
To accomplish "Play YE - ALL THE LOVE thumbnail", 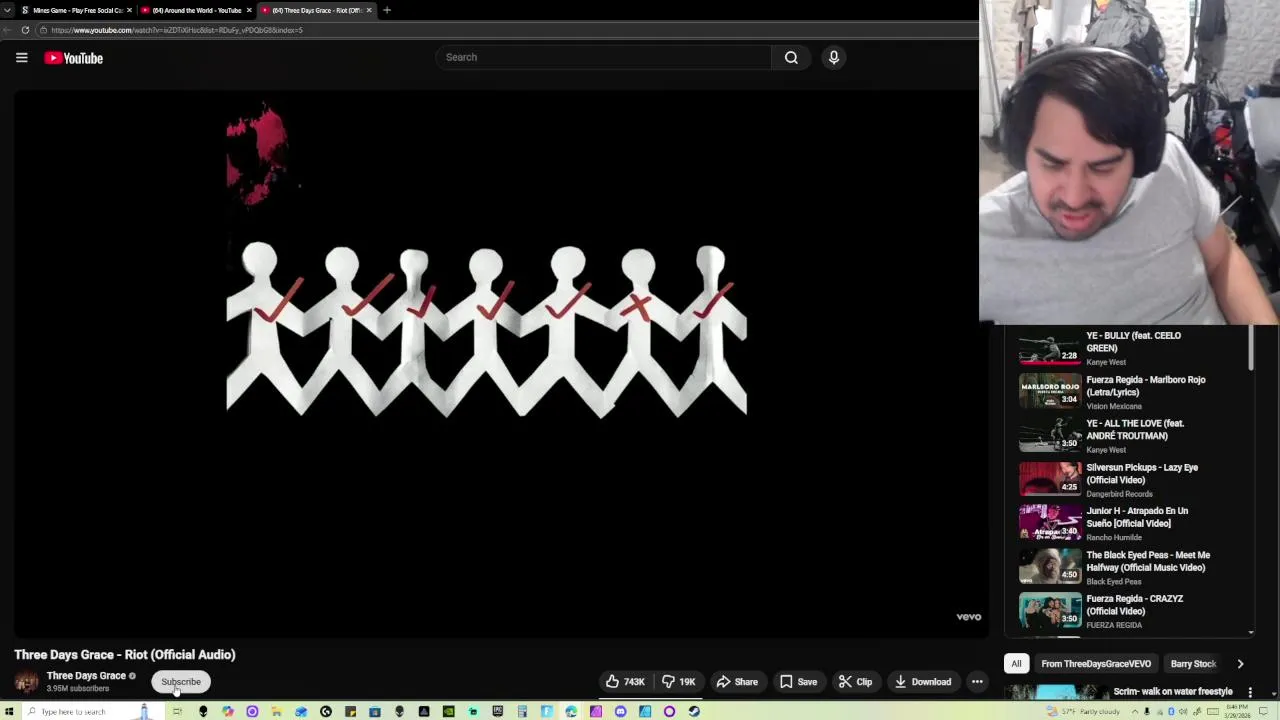I will tap(1050, 436).
